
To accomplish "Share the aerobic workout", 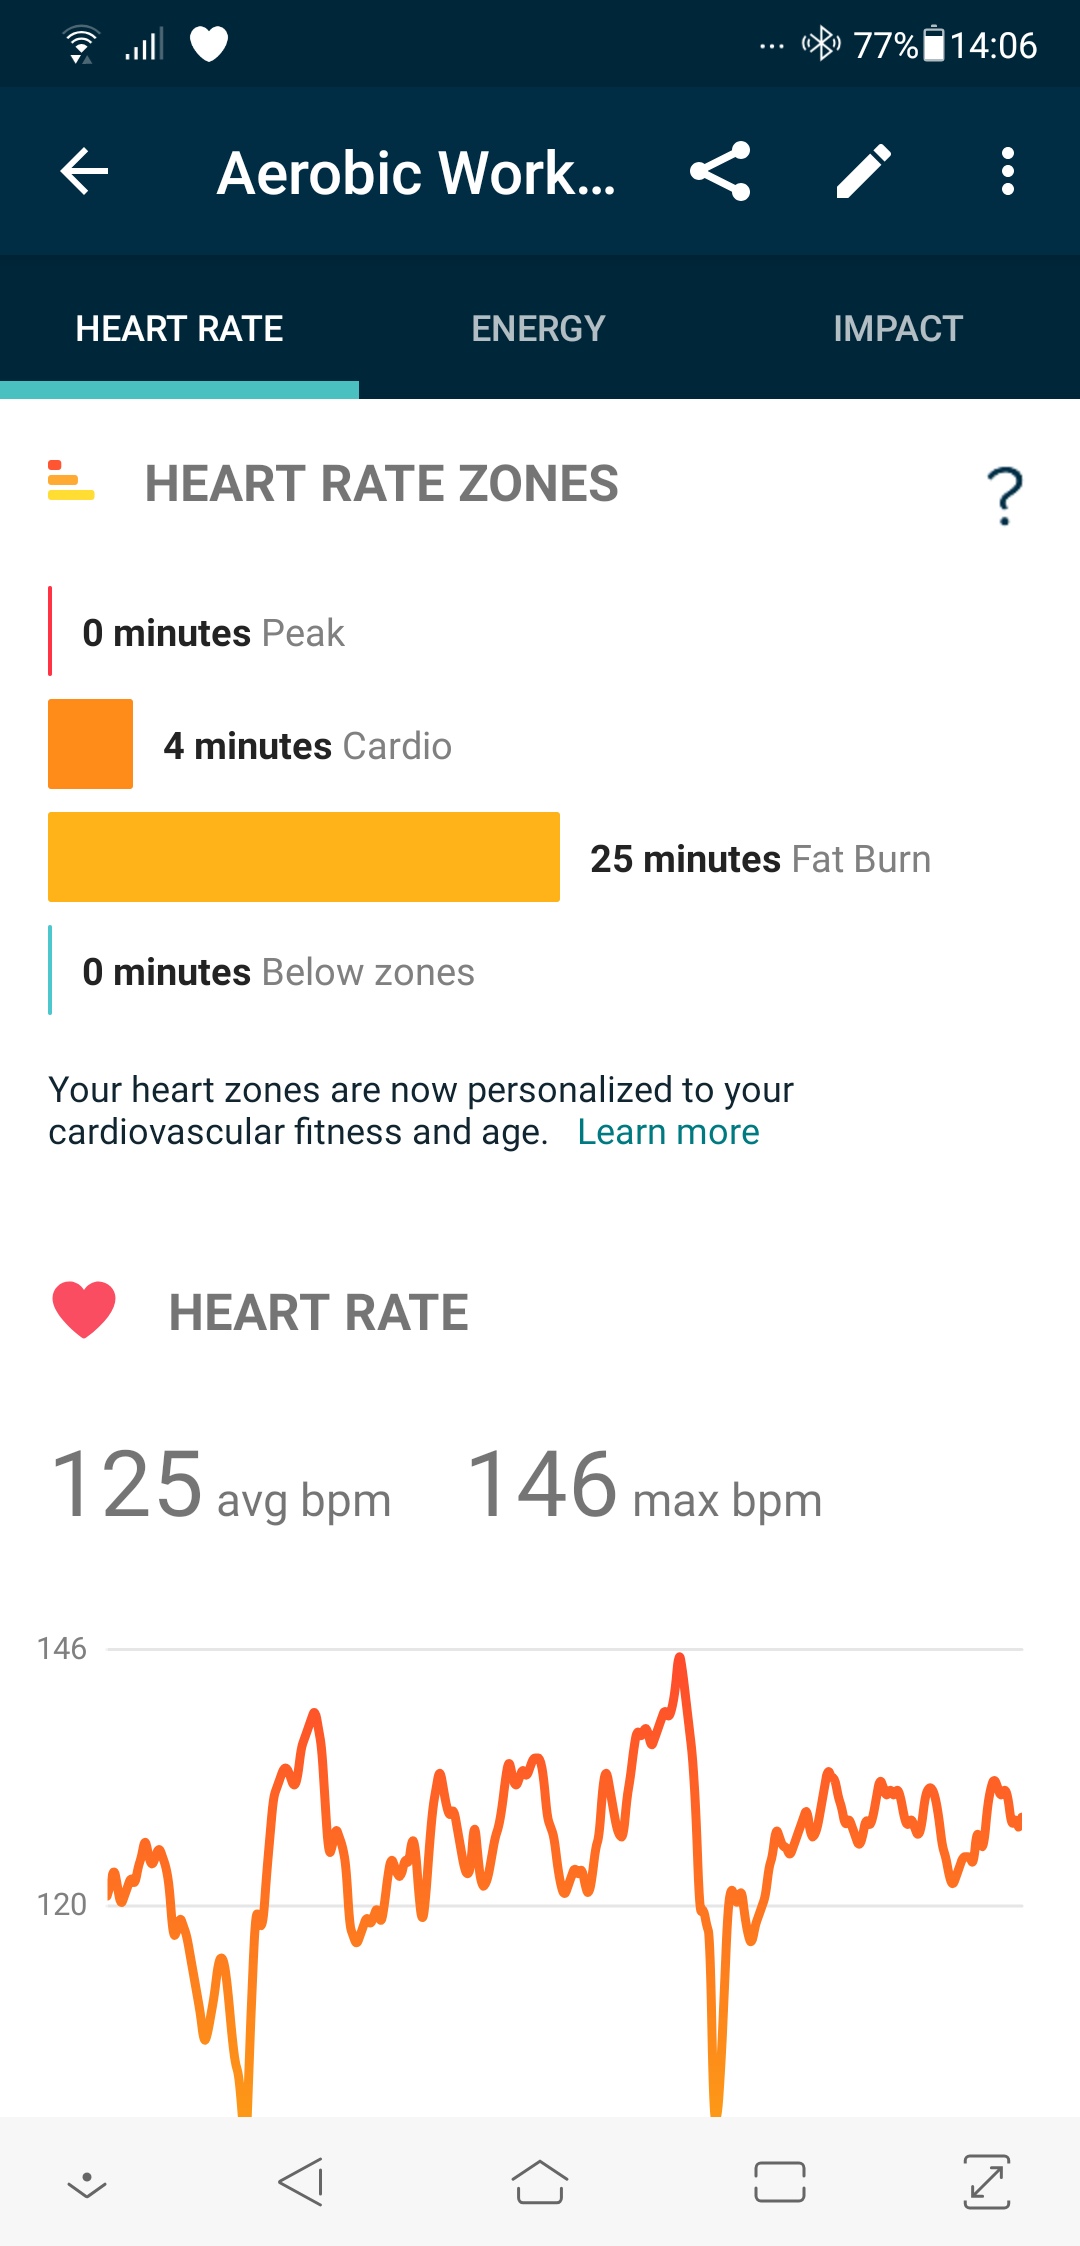I will pos(720,171).
